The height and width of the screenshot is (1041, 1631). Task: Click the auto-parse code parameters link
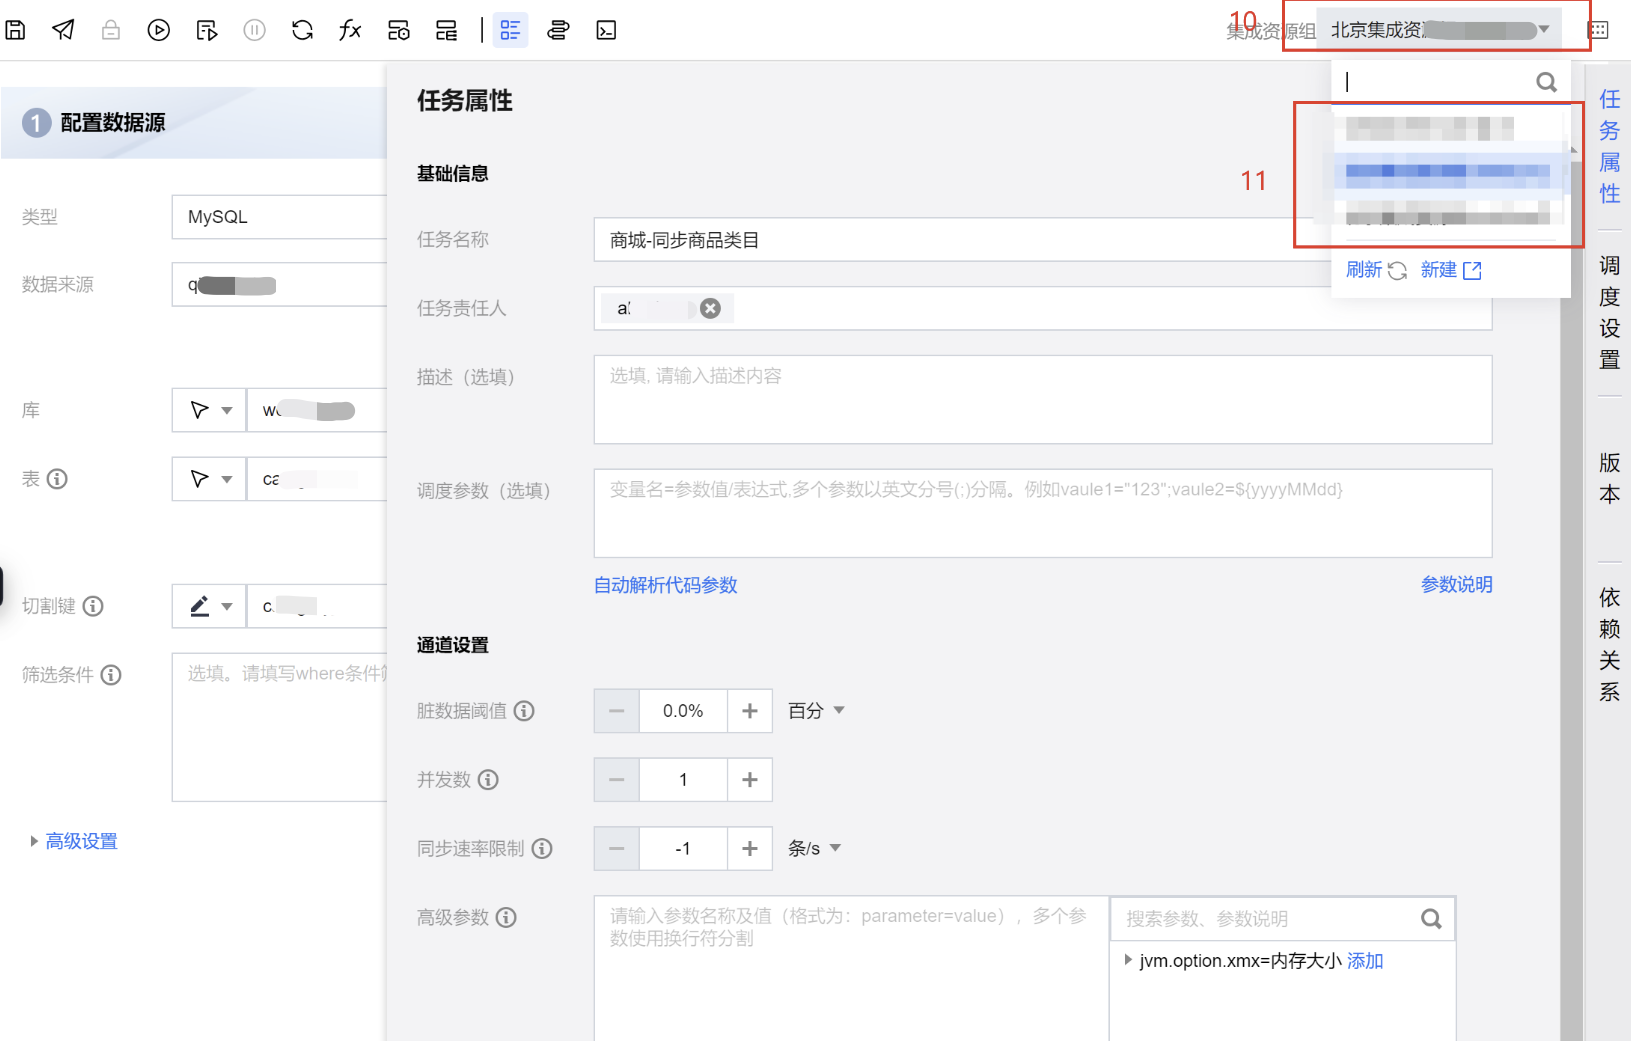pos(665,585)
